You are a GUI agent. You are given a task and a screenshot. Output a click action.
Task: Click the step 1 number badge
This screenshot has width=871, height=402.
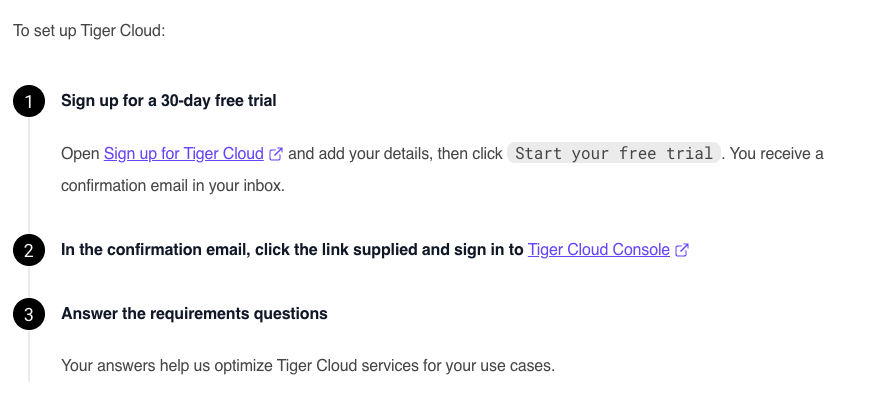coord(29,101)
